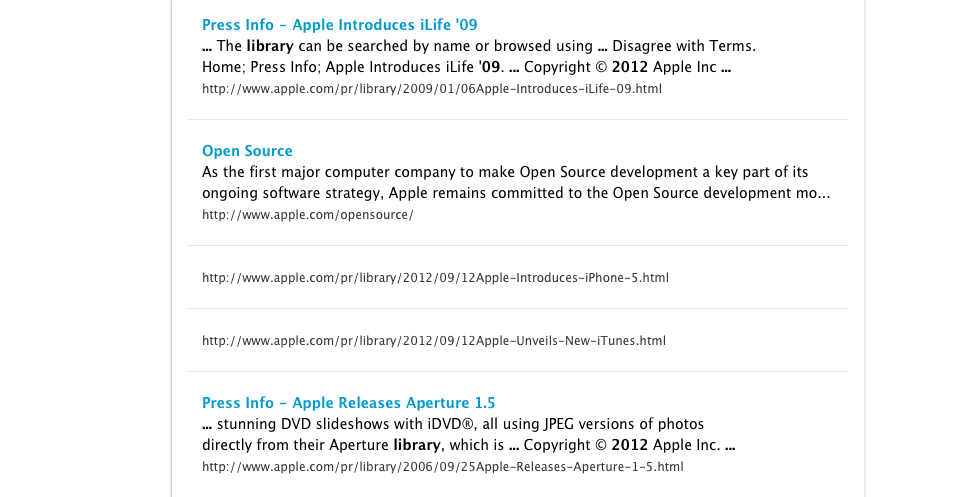The height and width of the screenshot is (497, 969).
Task: Open 'Apple Releases Aperture 1.5' press result title
Action: pyautogui.click(x=349, y=403)
